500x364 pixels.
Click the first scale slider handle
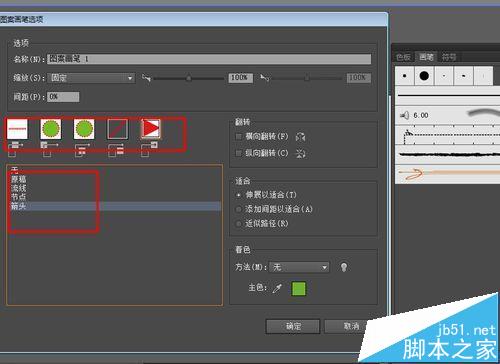[x=189, y=78]
